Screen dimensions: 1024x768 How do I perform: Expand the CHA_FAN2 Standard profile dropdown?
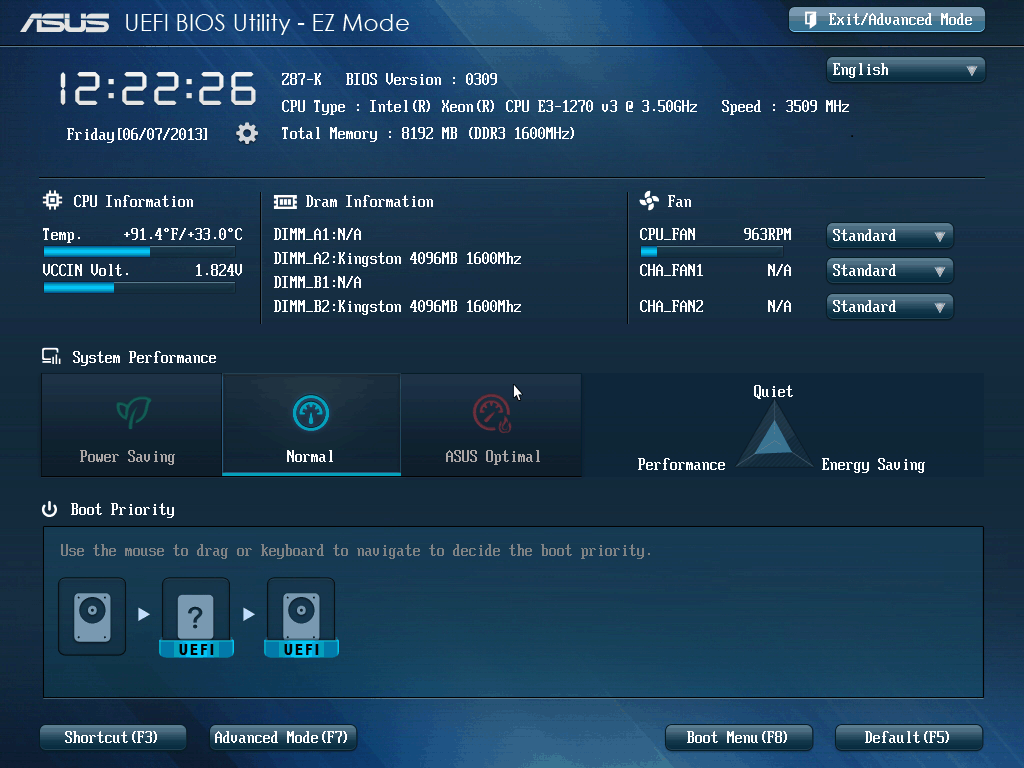[889, 307]
